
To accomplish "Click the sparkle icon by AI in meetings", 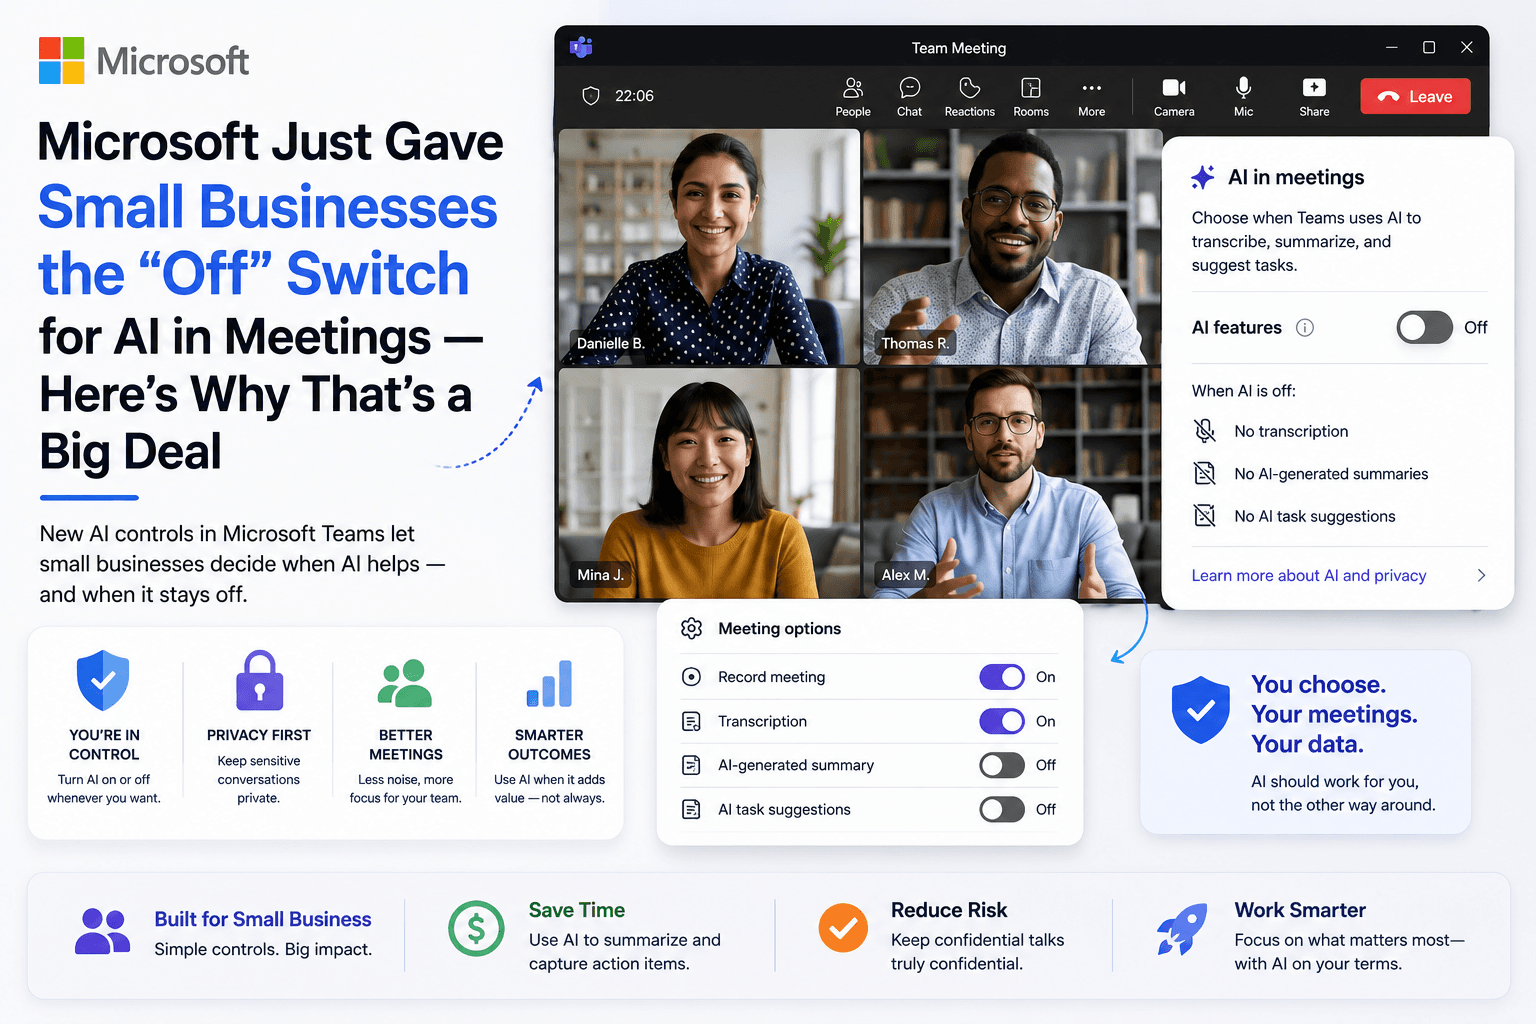I will pos(1203,177).
